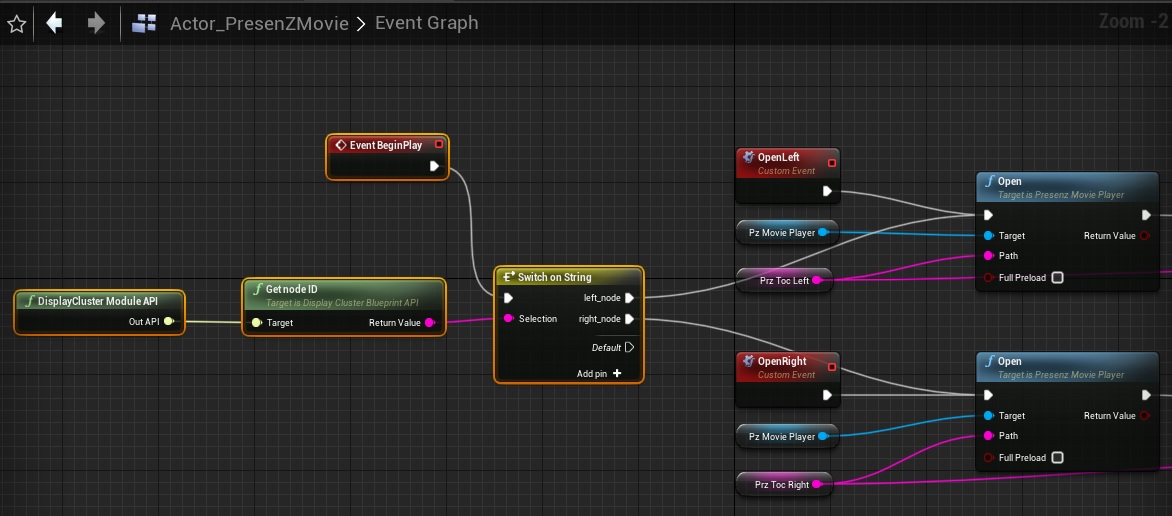Viewport: 1172px width, 516px height.
Task: Click the Get node ID Target pin
Action: click(256, 323)
